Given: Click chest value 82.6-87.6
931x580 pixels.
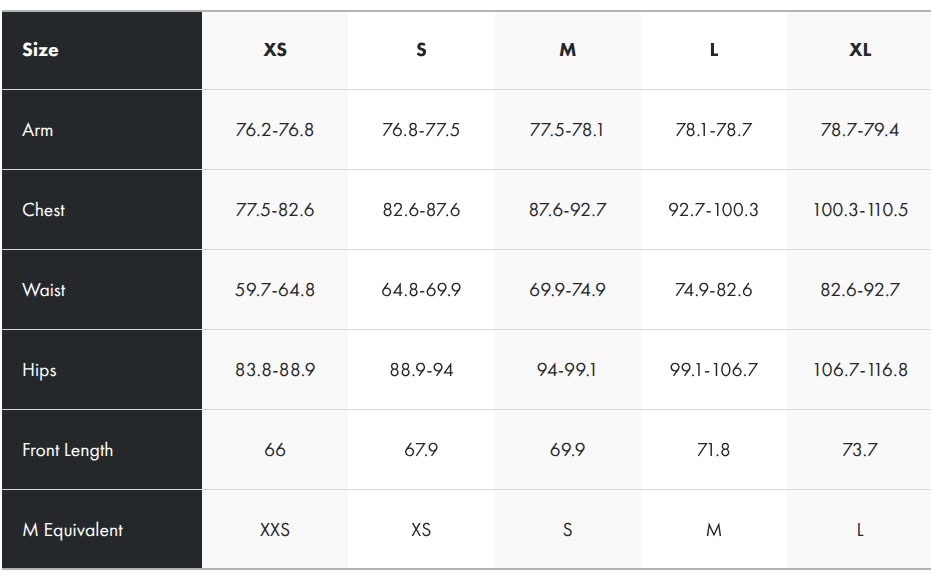Looking at the screenshot, I should tap(421, 210).
